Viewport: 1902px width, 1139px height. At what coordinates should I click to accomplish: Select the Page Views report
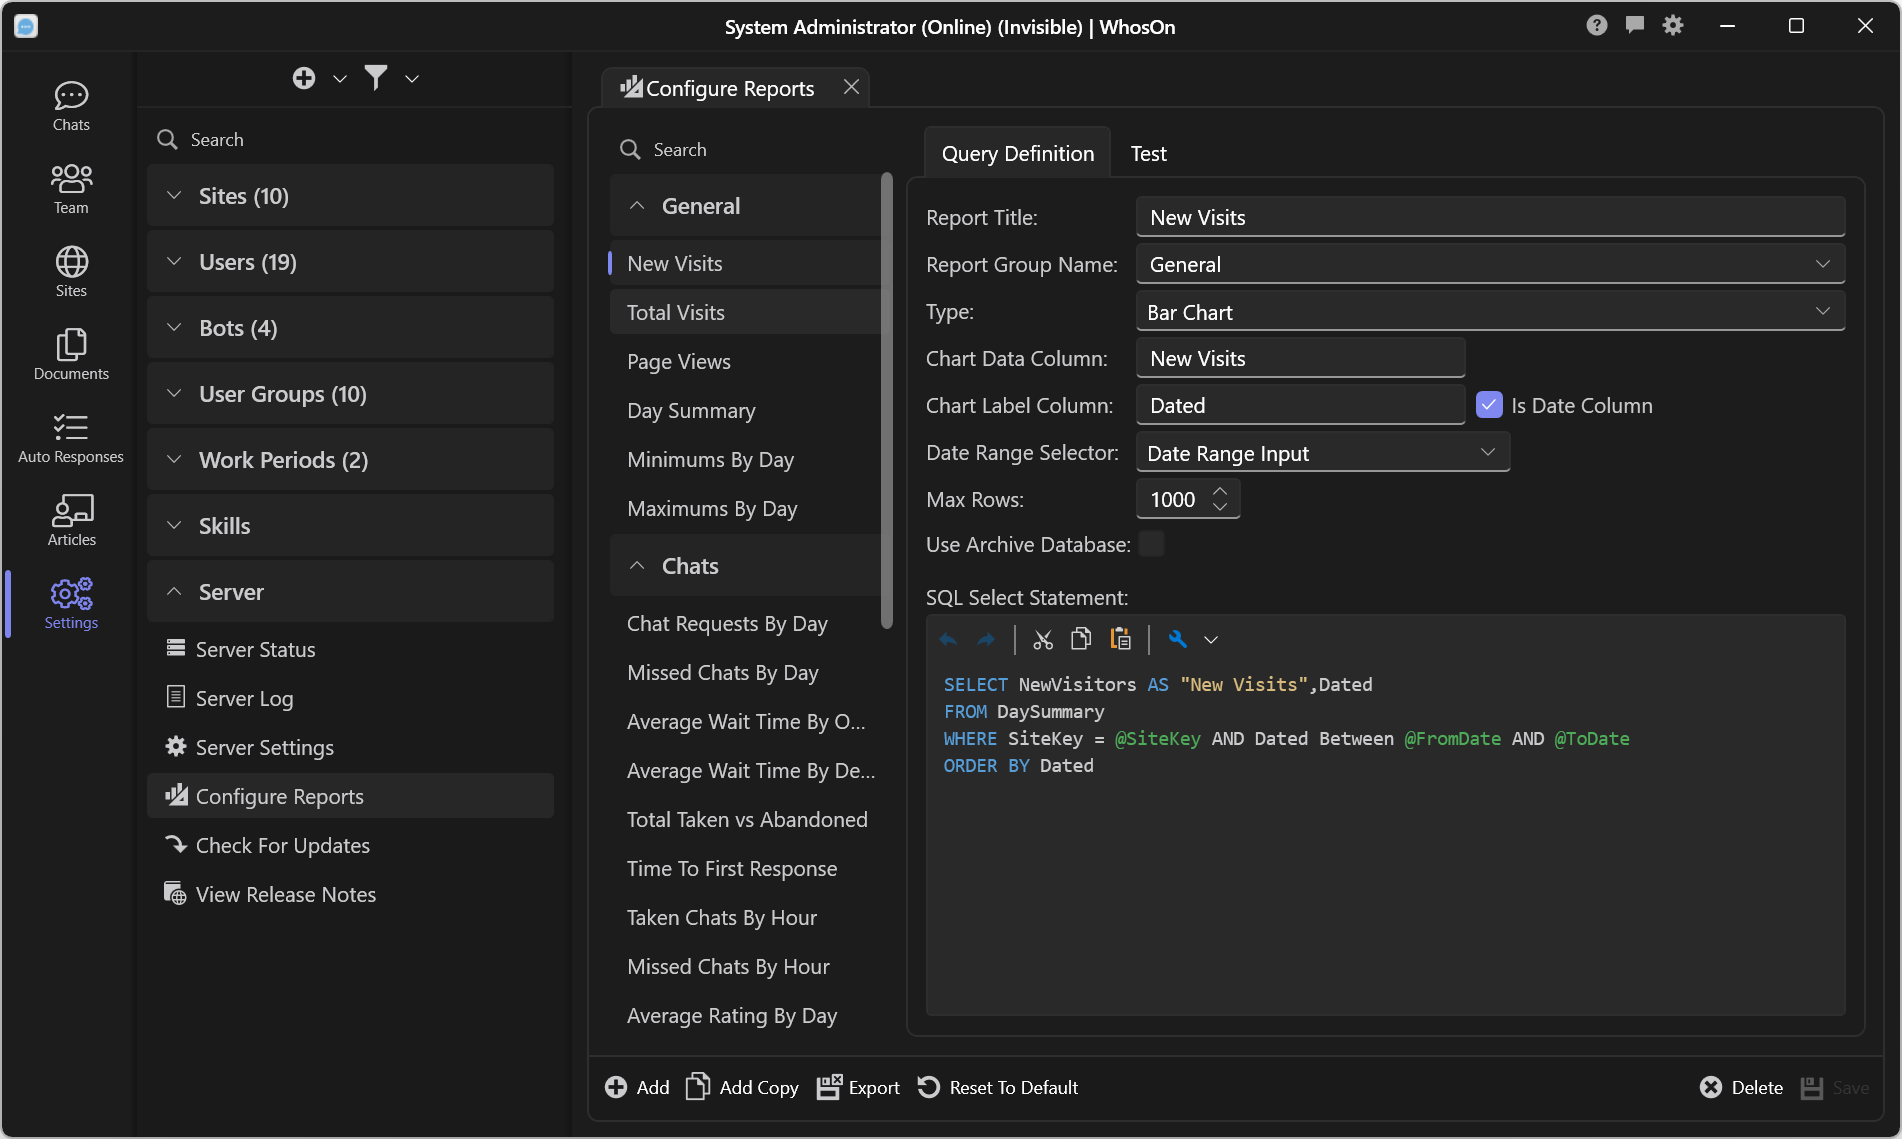(745, 361)
